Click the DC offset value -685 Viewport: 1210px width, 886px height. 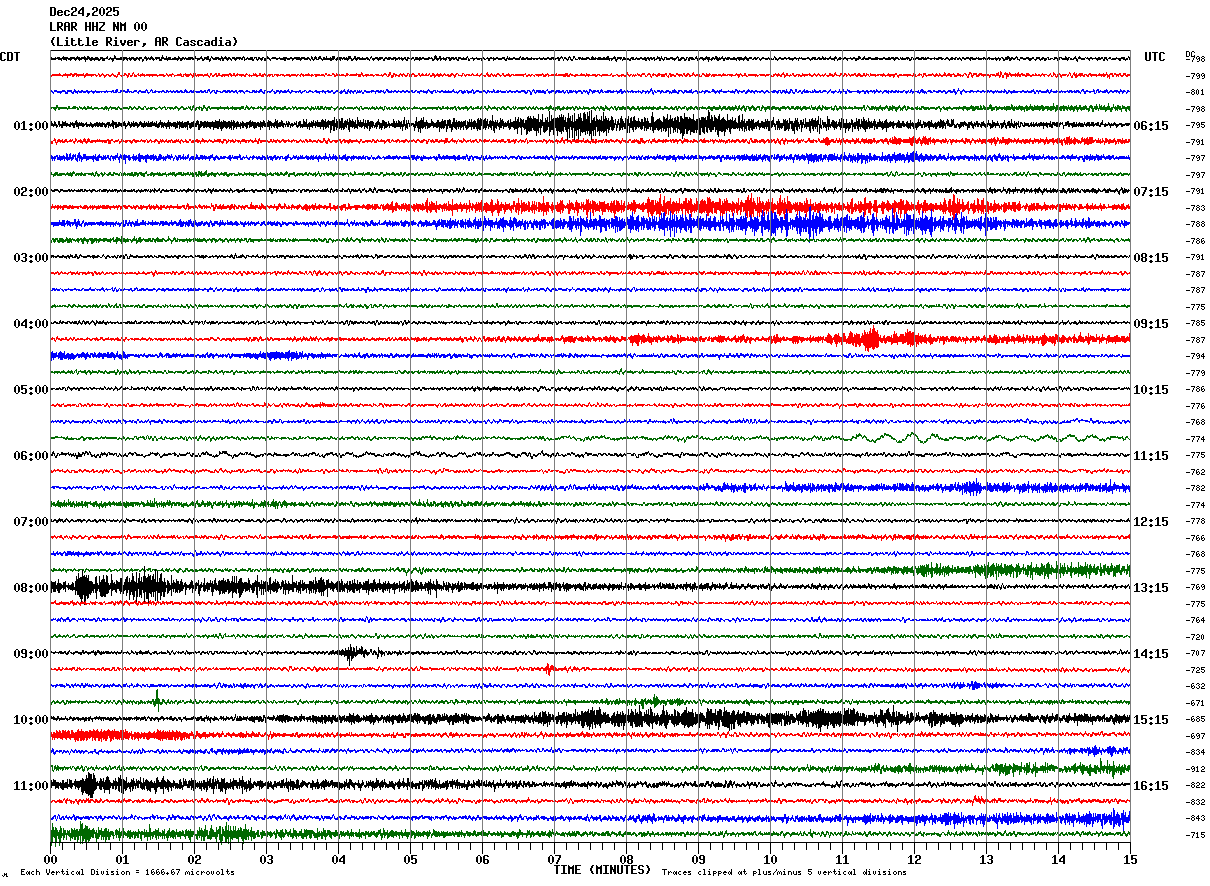pos(1195,720)
